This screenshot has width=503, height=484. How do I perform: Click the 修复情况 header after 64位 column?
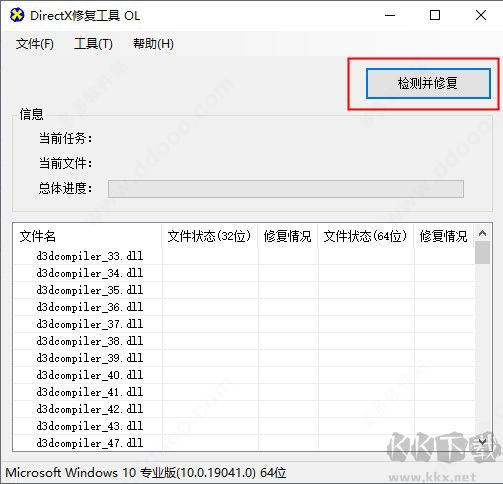(x=444, y=236)
